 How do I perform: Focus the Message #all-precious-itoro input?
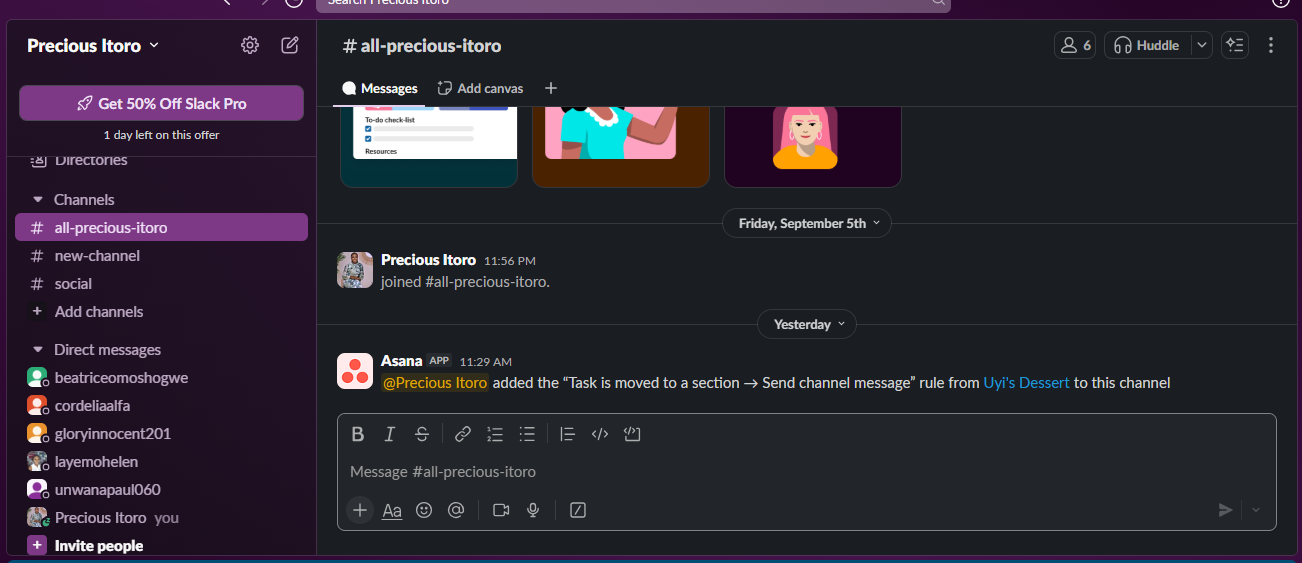pyautogui.click(x=806, y=472)
